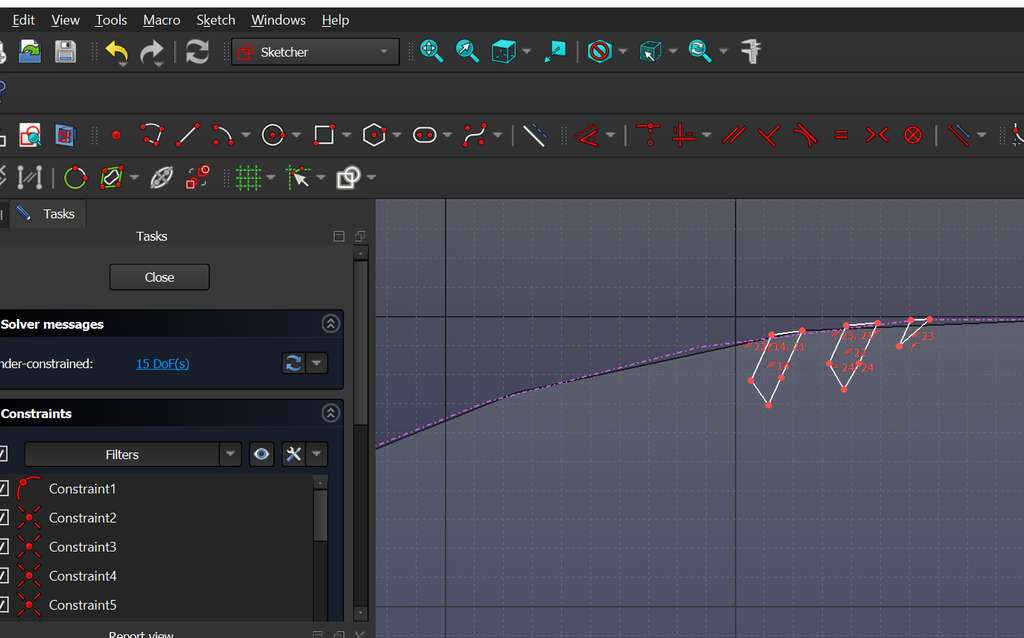Image resolution: width=1024 pixels, height=638 pixels.
Task: Open the constraint settings dropdown arrow
Action: pos(317,454)
